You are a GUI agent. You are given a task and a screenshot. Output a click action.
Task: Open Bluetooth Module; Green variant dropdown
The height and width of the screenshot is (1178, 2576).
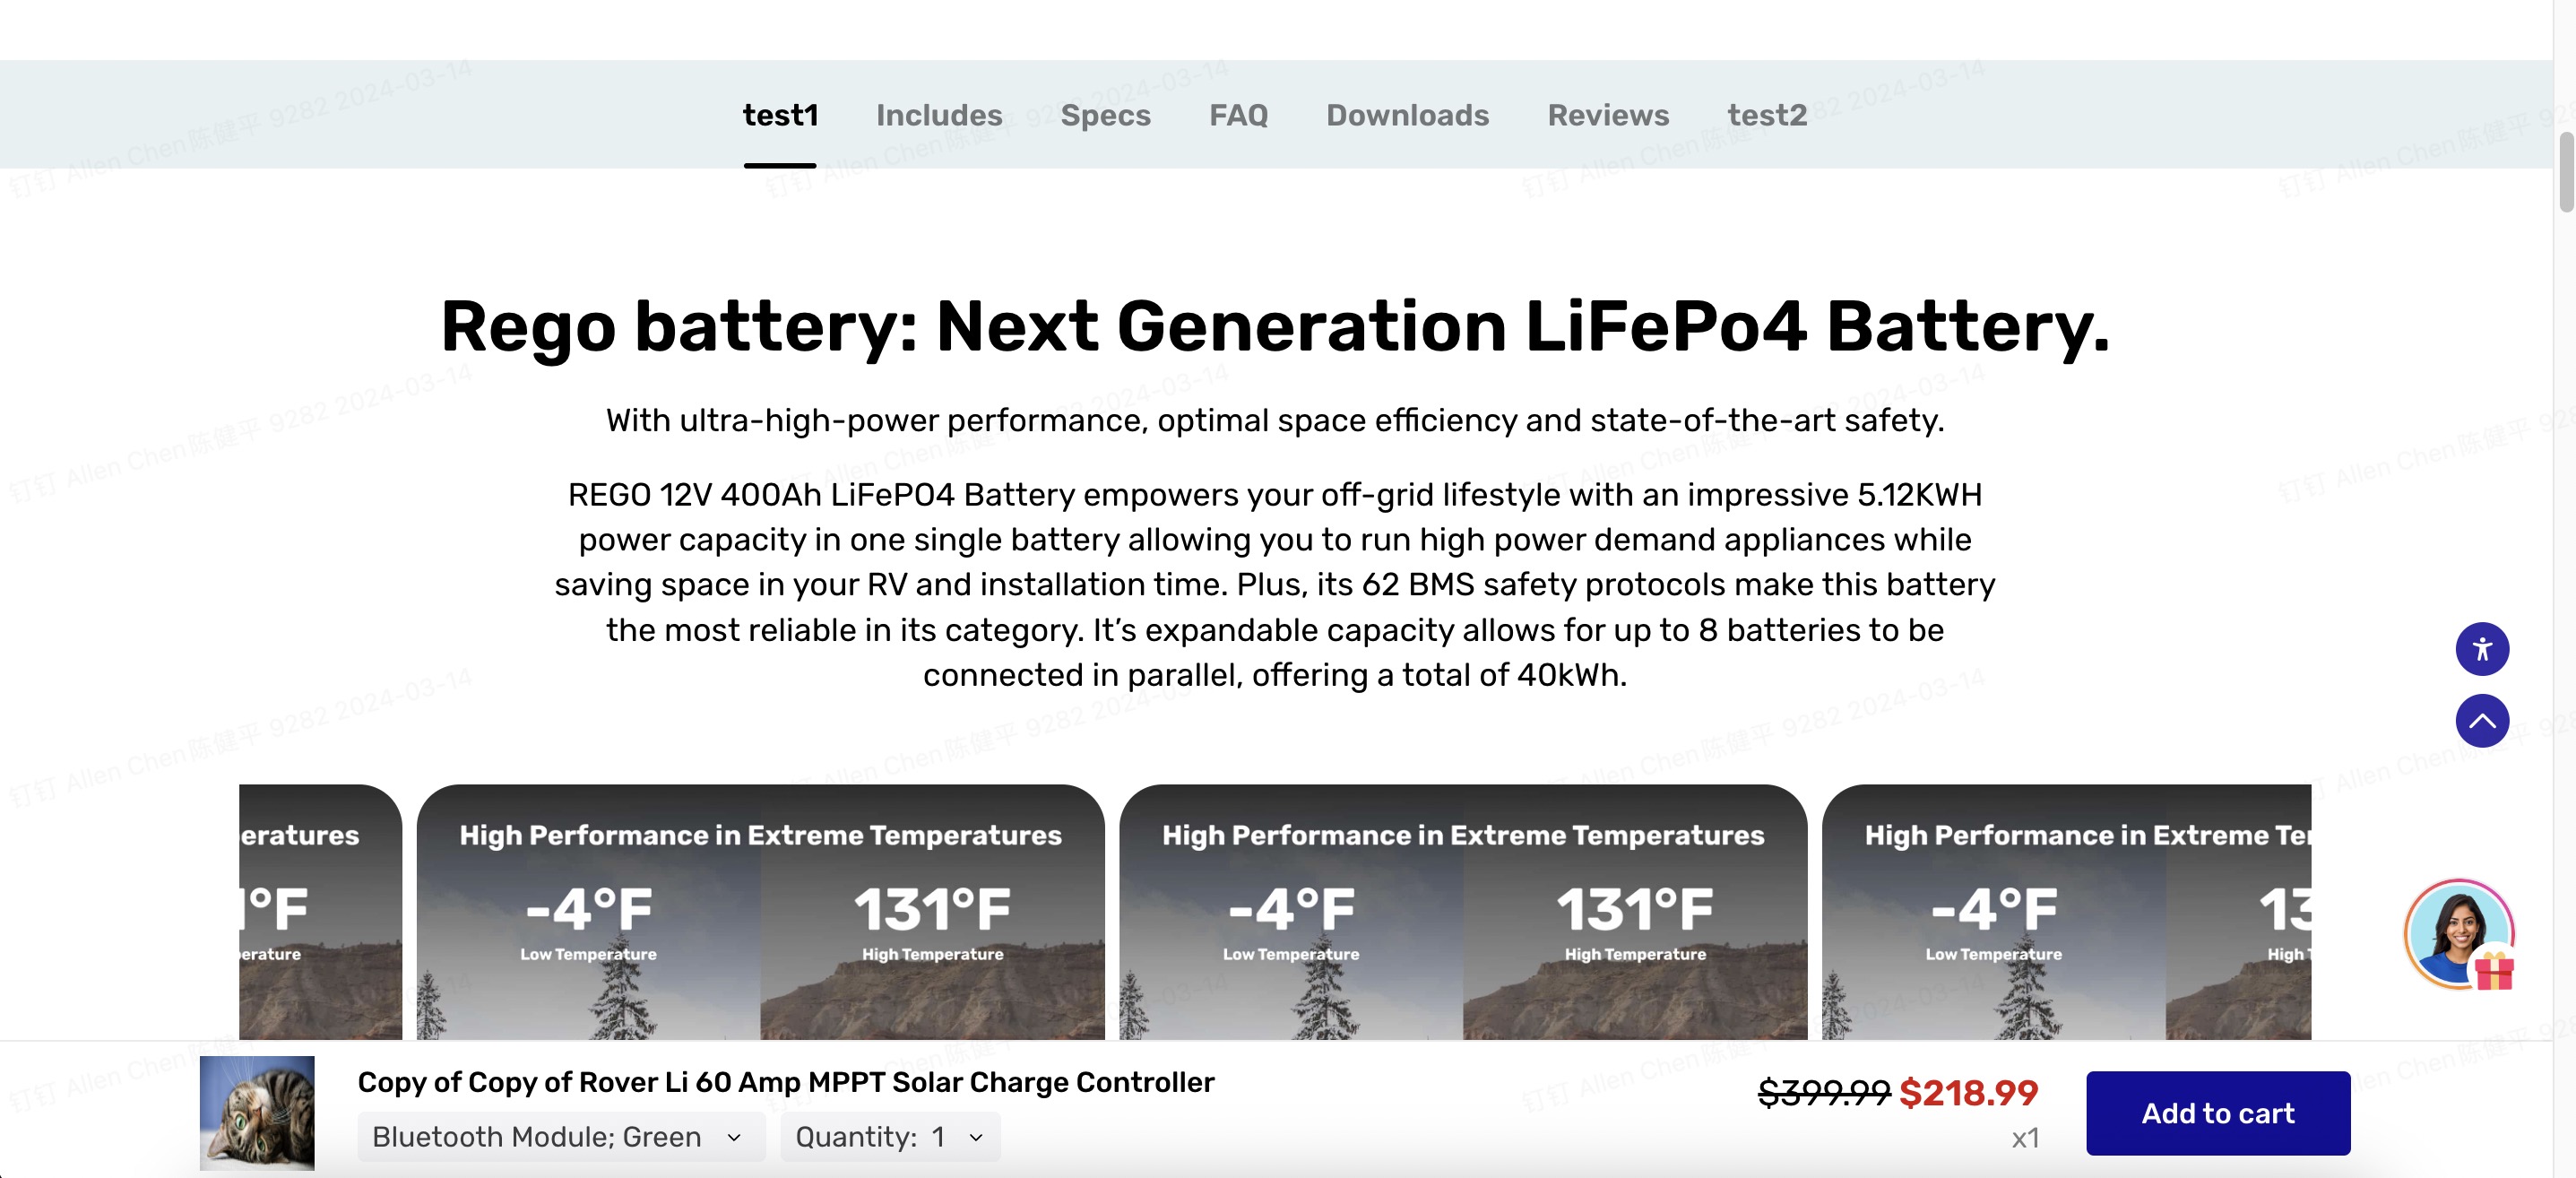pos(560,1137)
